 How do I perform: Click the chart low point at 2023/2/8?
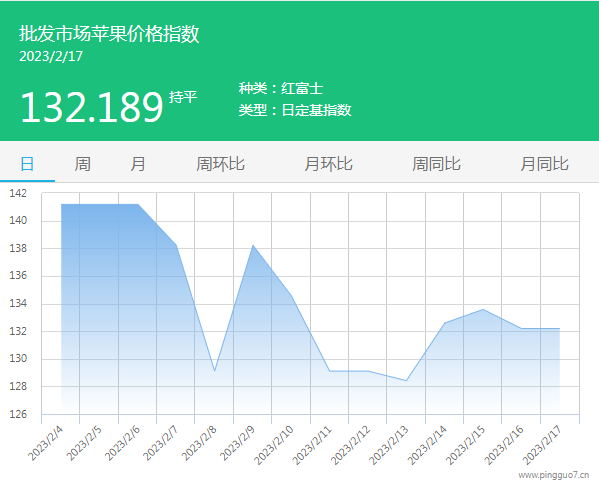point(215,371)
